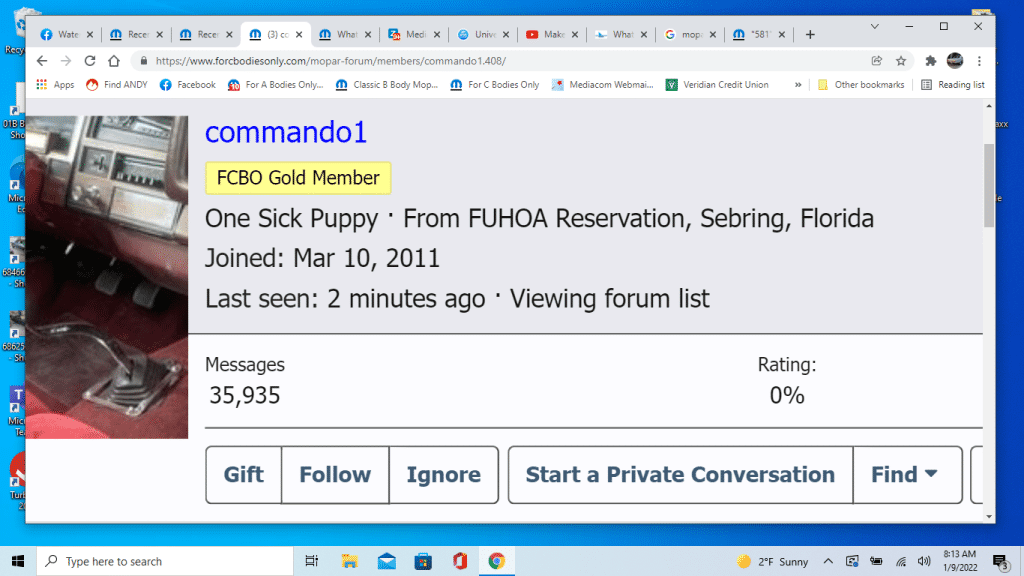The image size is (1024, 576).
Task: Click the commando1 profile avatar picture
Action: click(107, 277)
